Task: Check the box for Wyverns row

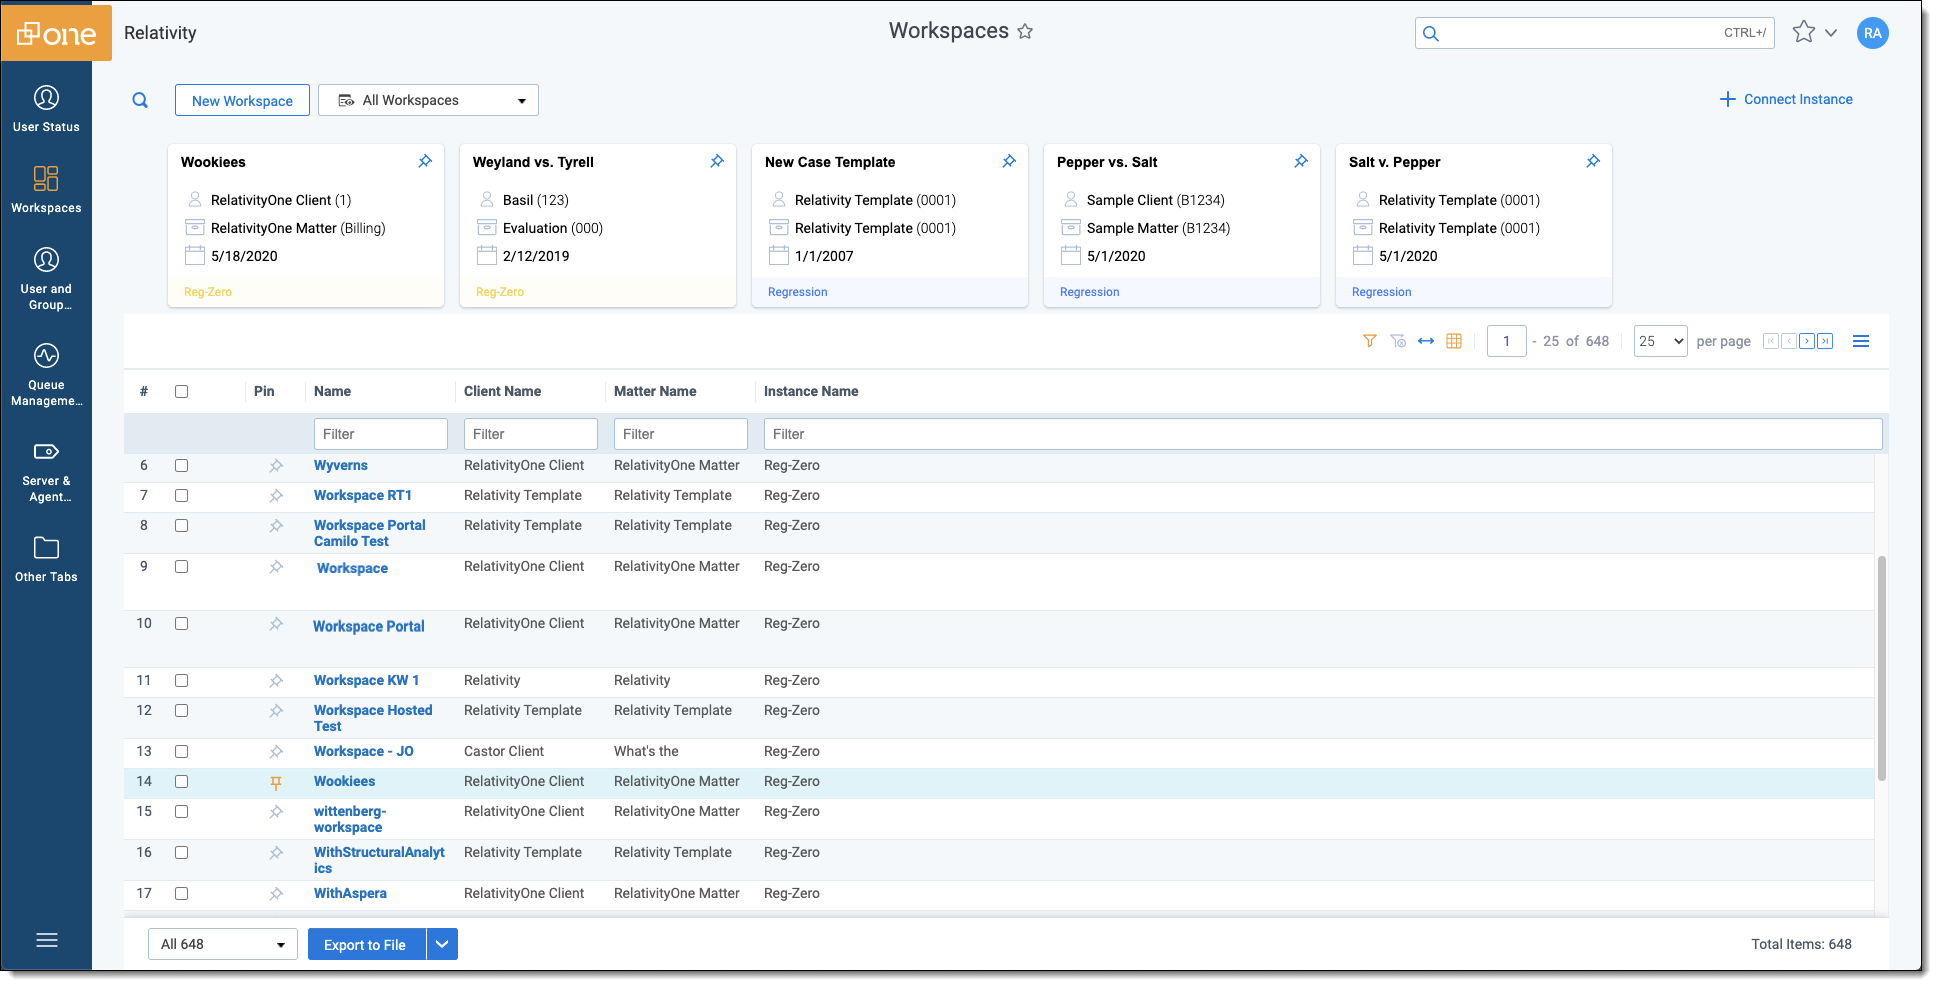Action: coord(181,466)
